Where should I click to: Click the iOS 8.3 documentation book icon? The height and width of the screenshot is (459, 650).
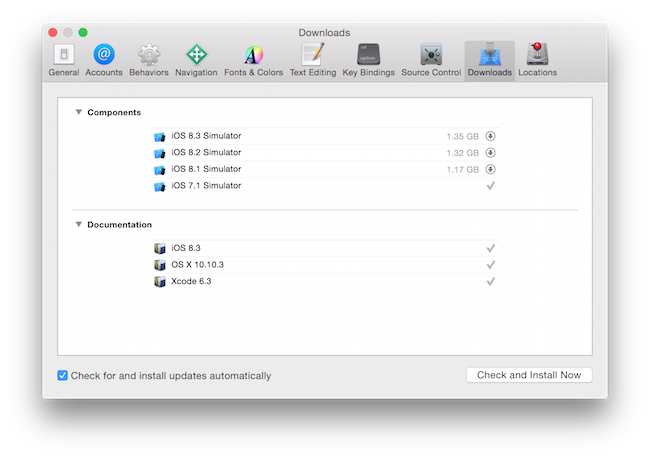click(x=160, y=248)
